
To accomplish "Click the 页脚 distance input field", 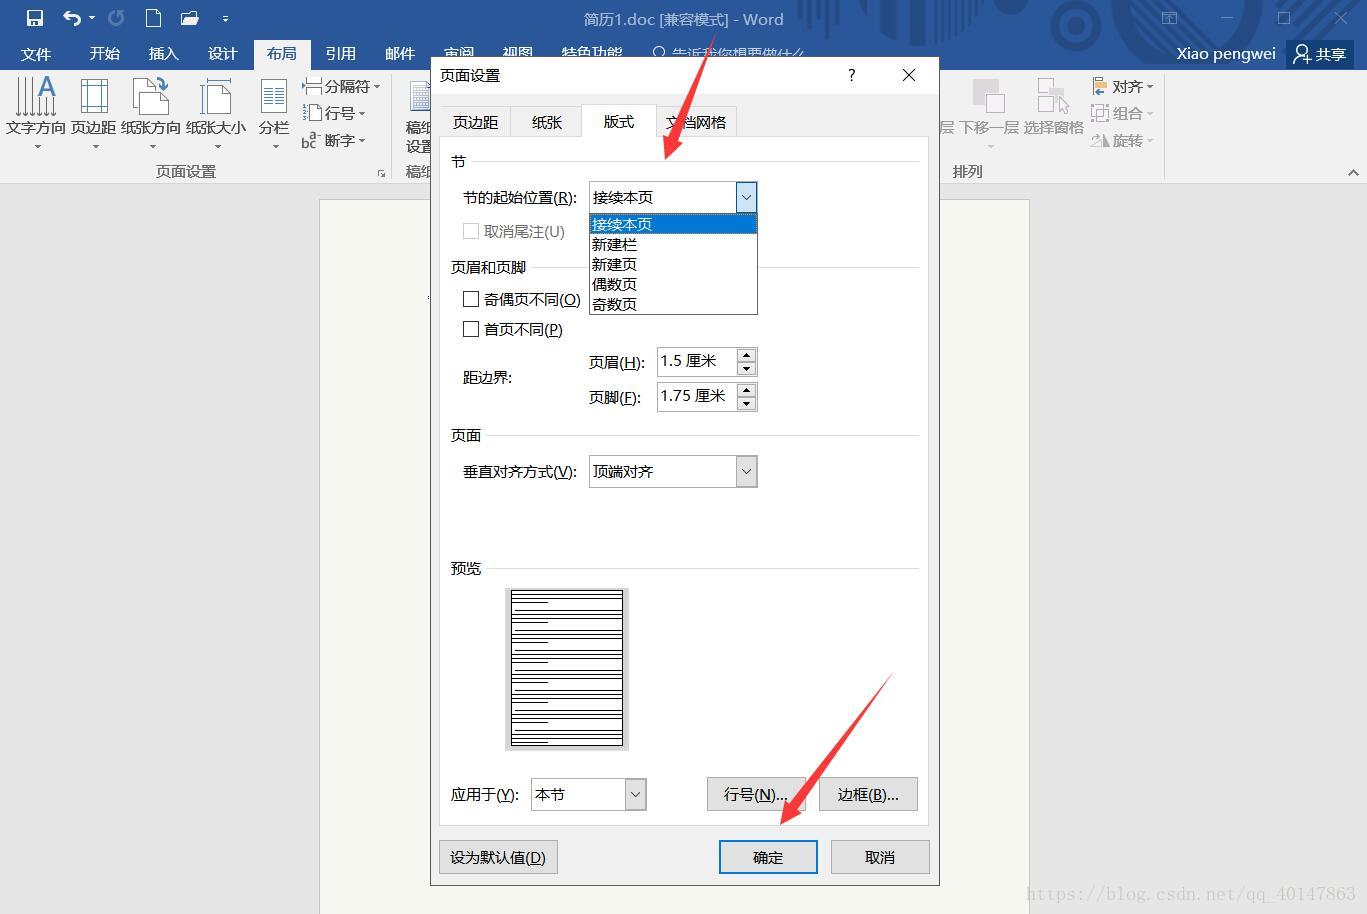I will [x=697, y=396].
